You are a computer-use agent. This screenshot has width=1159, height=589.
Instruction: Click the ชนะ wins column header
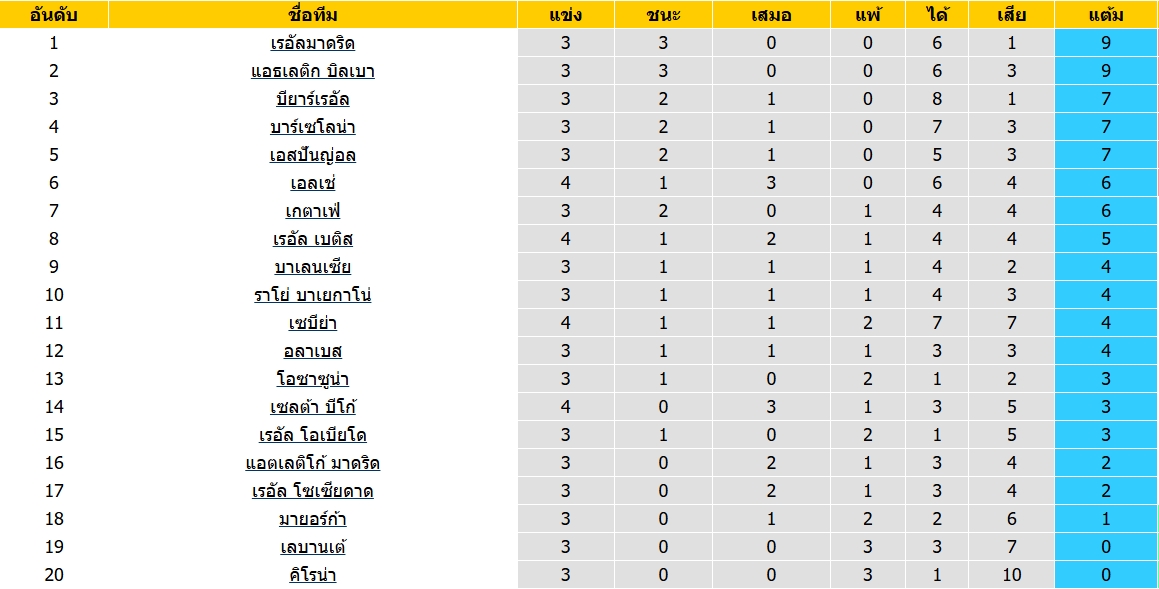pos(663,15)
